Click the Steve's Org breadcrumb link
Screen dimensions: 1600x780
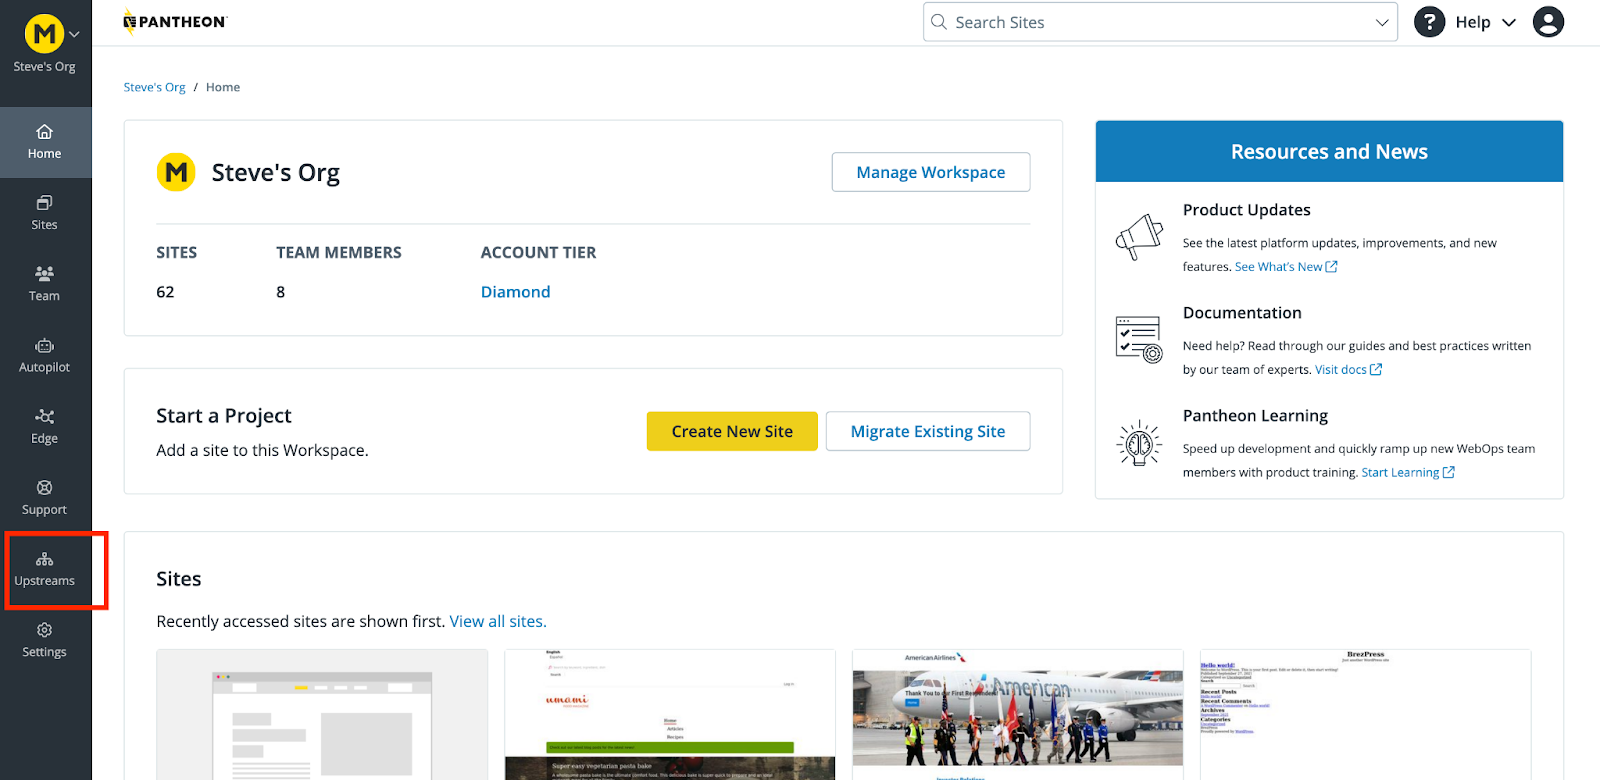(x=154, y=87)
